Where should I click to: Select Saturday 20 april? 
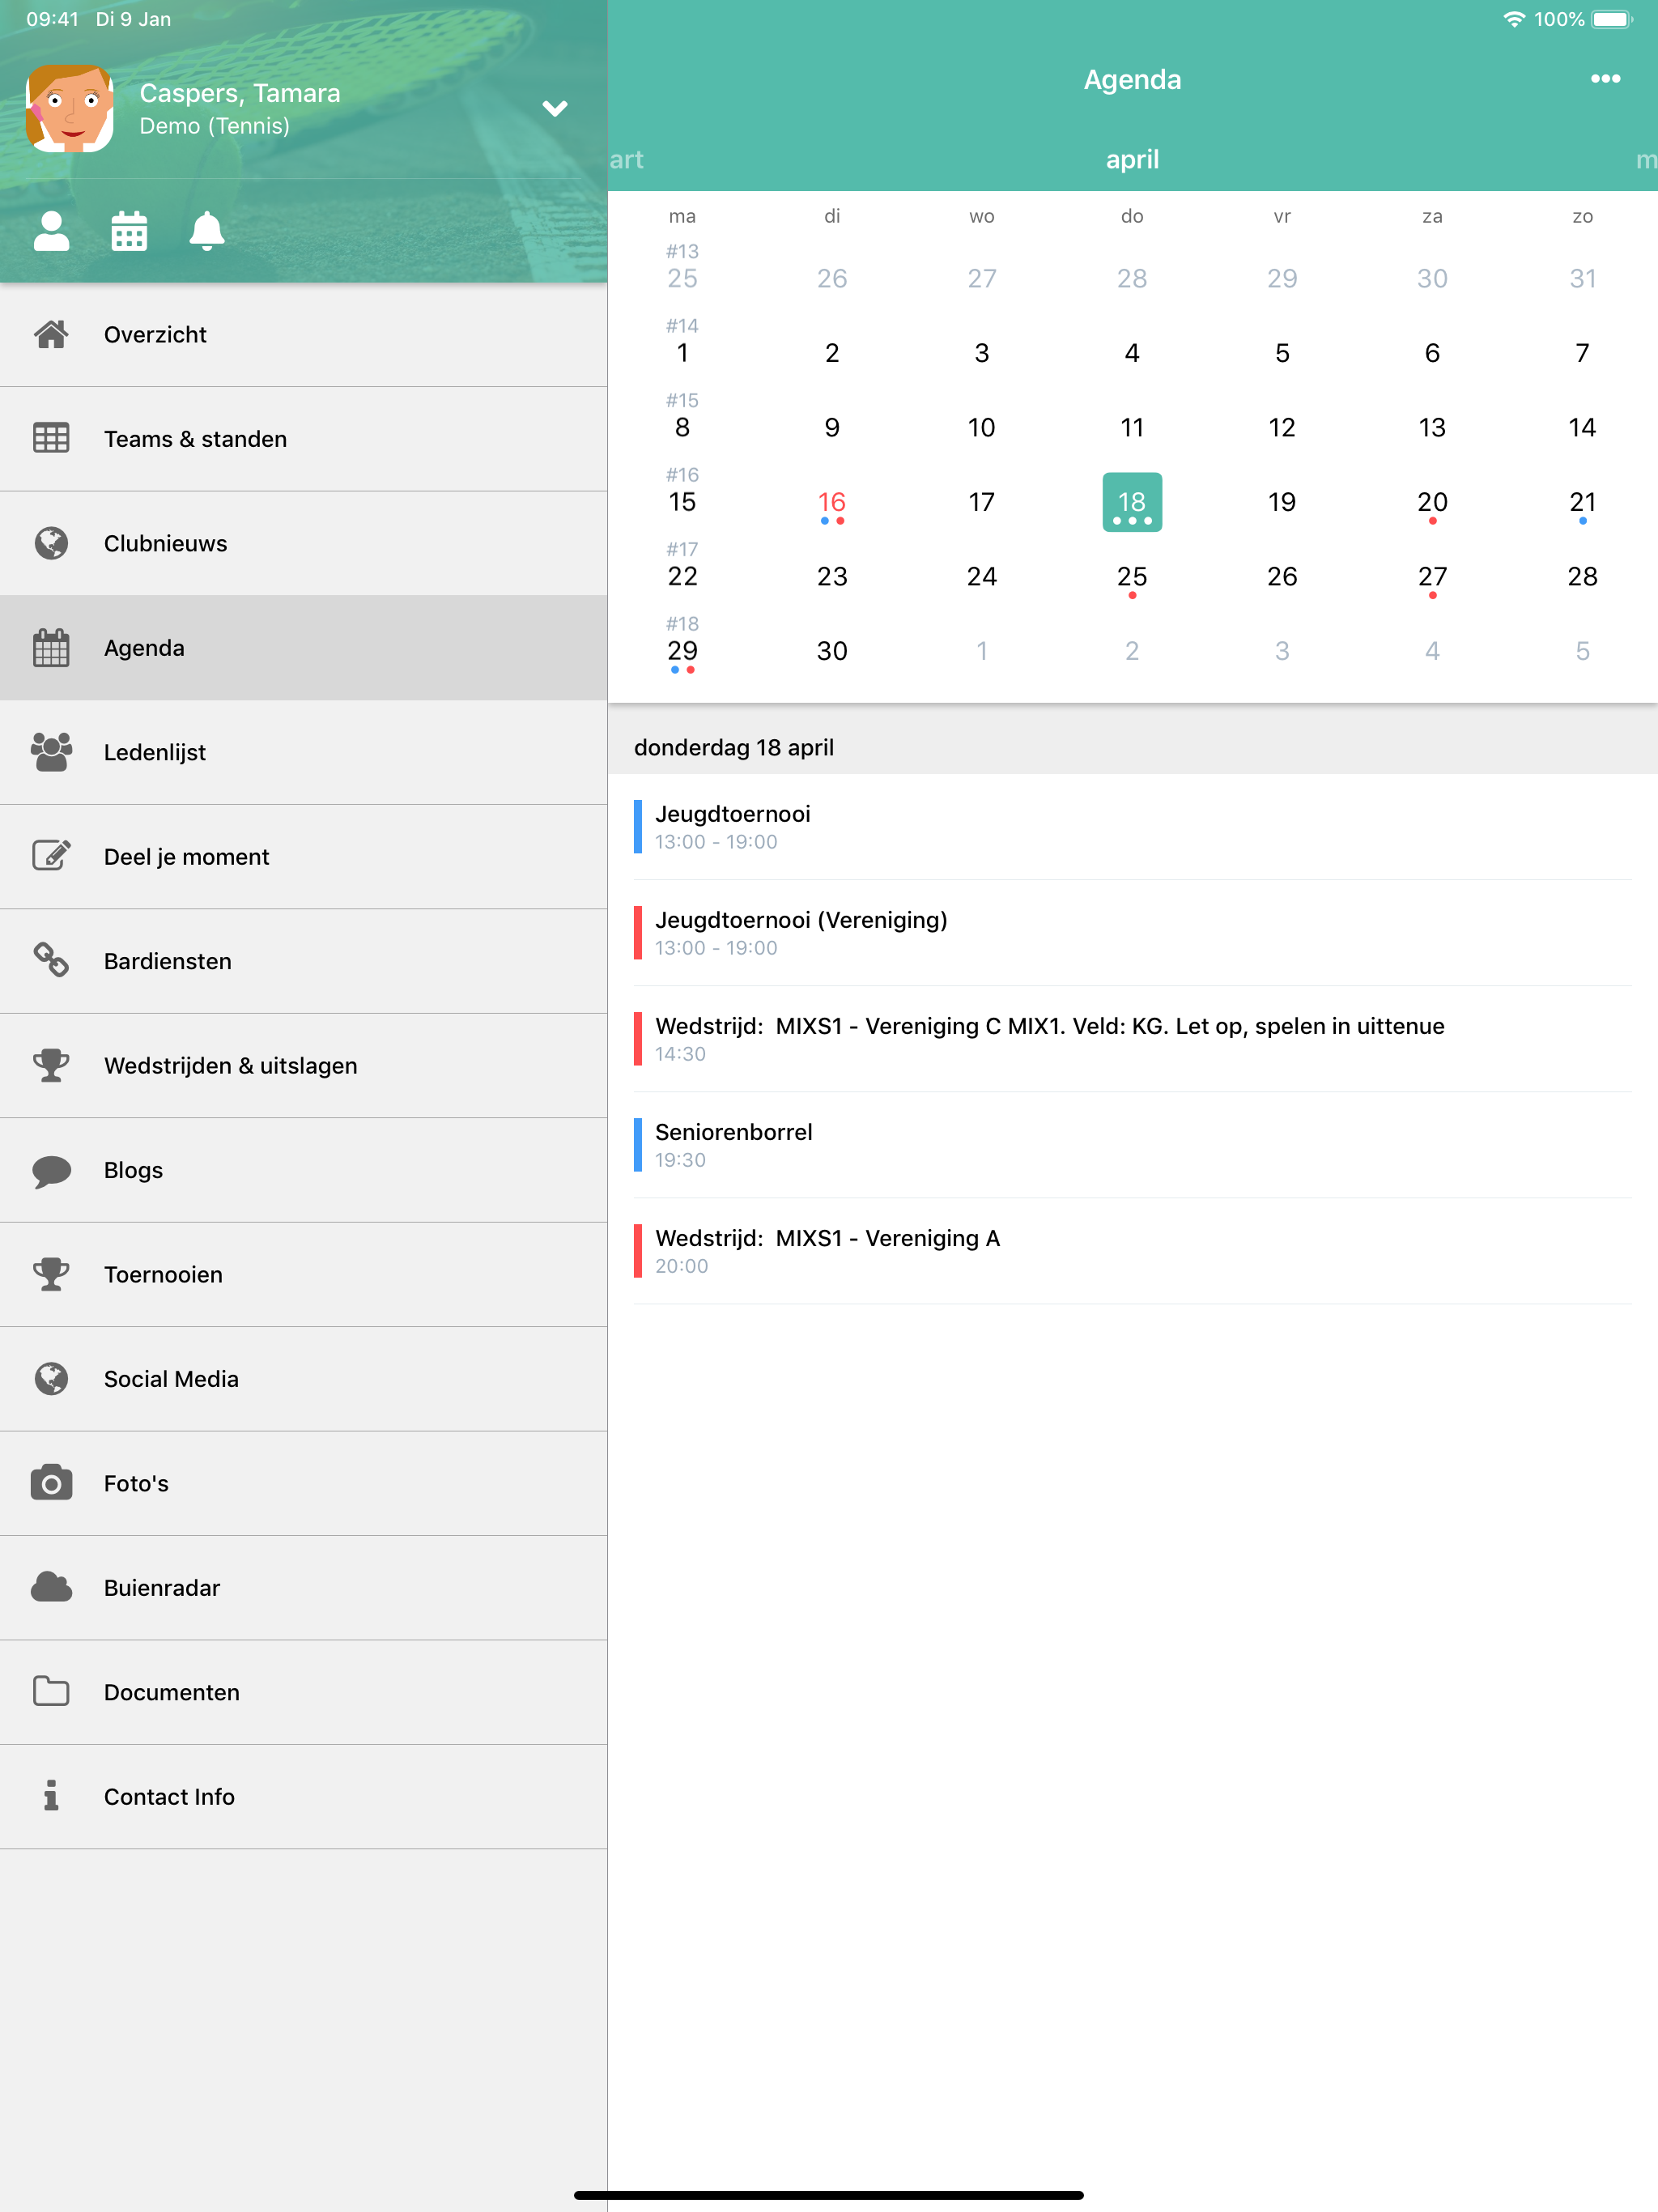click(1432, 503)
